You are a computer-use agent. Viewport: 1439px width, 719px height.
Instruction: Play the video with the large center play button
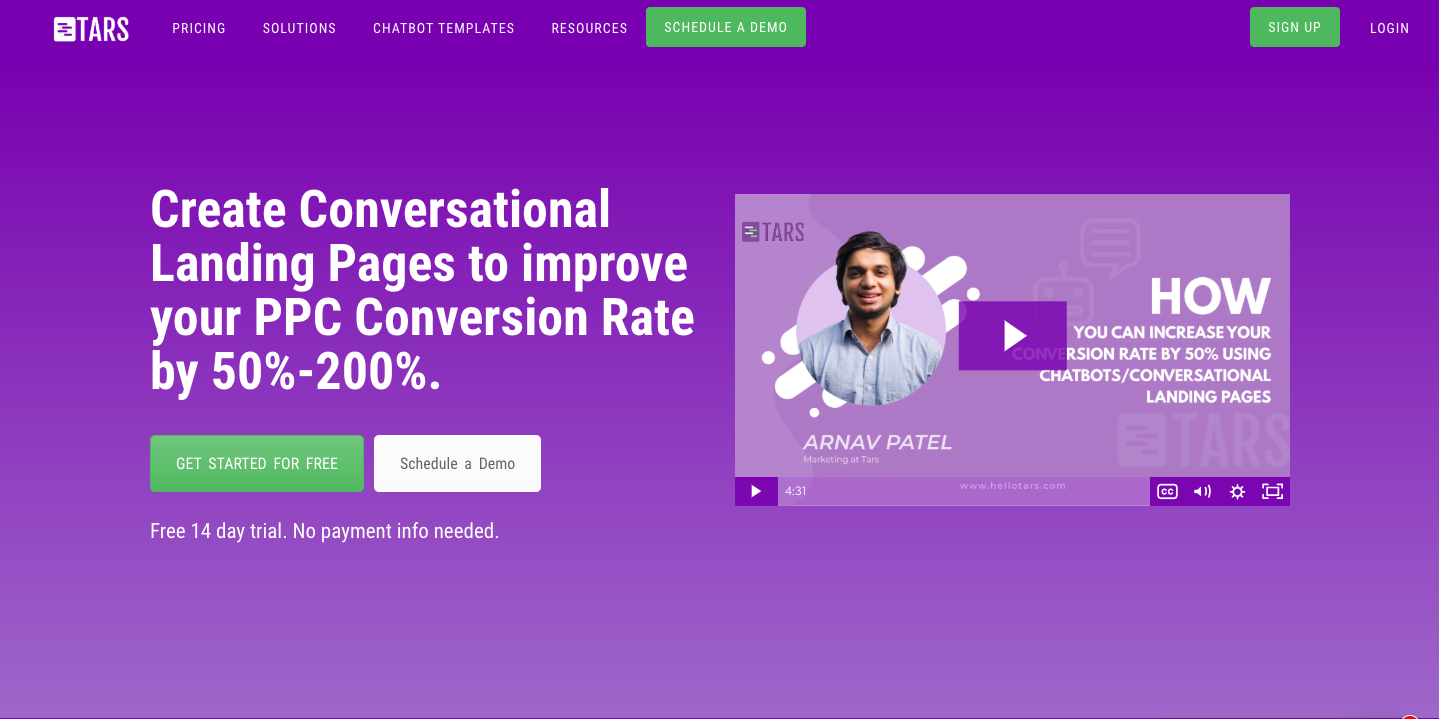click(x=1013, y=335)
